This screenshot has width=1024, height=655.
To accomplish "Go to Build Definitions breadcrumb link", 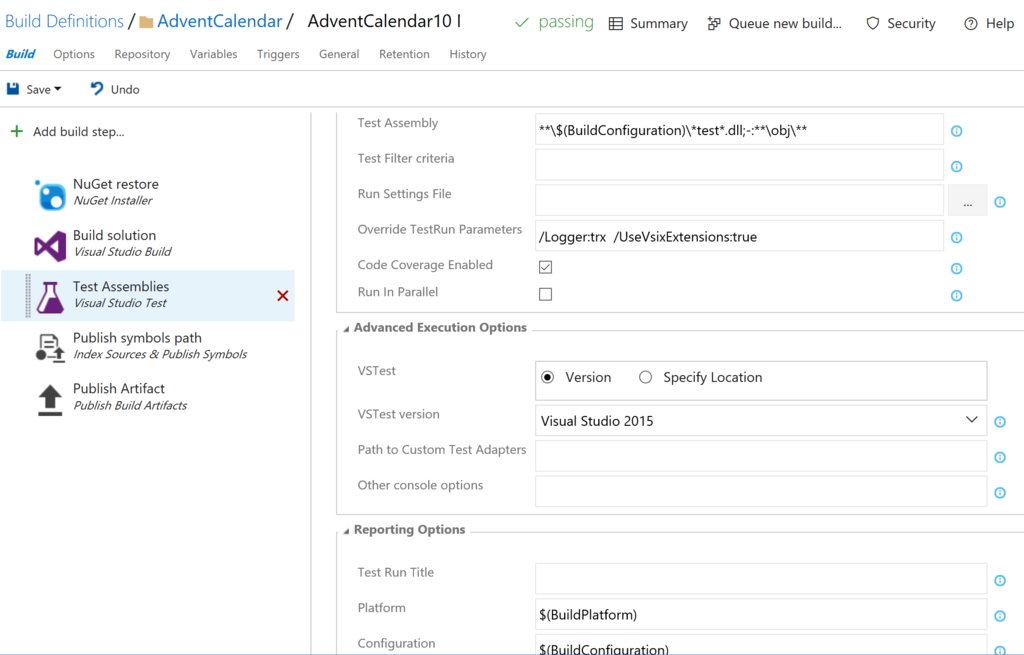I will pos(64,22).
